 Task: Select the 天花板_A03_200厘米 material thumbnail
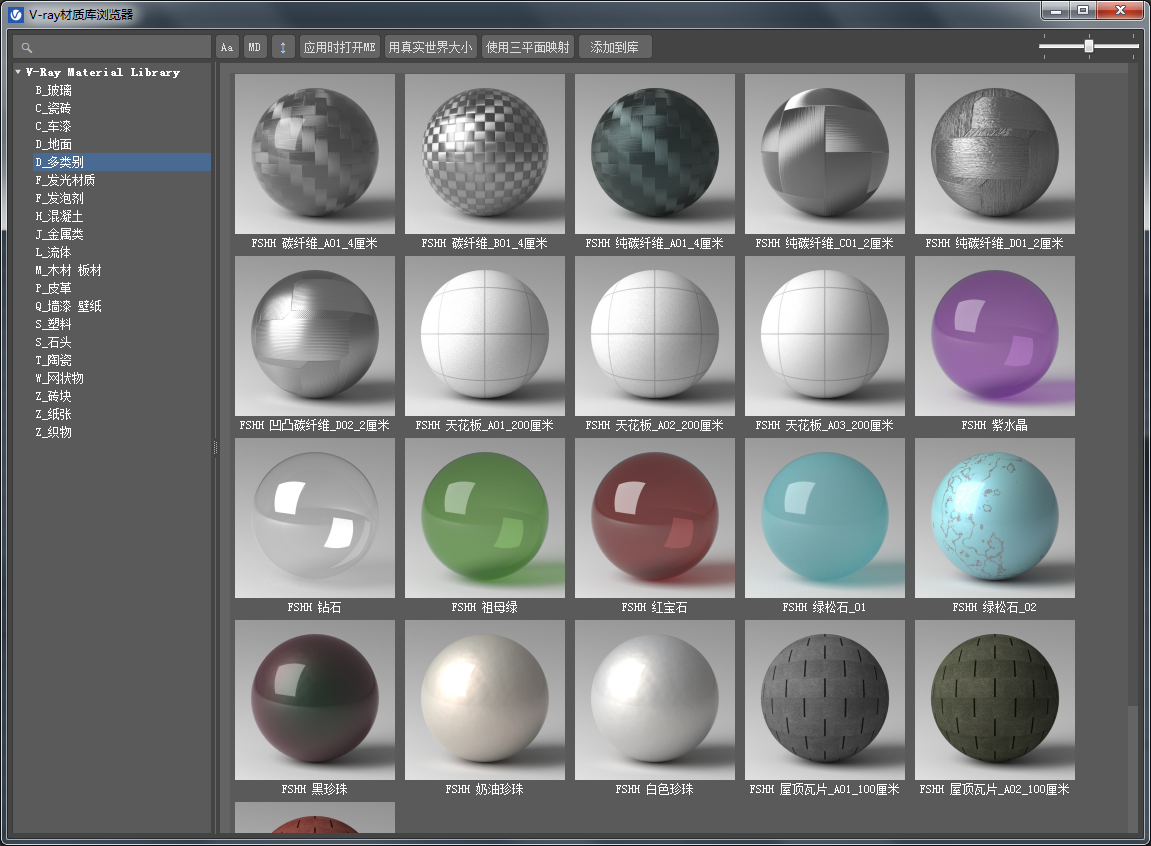(825, 336)
